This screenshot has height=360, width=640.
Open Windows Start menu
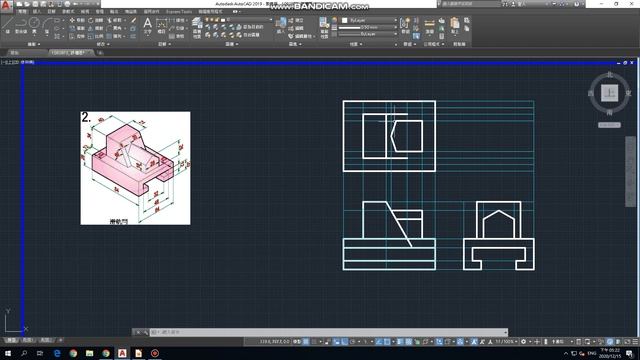[8, 353]
